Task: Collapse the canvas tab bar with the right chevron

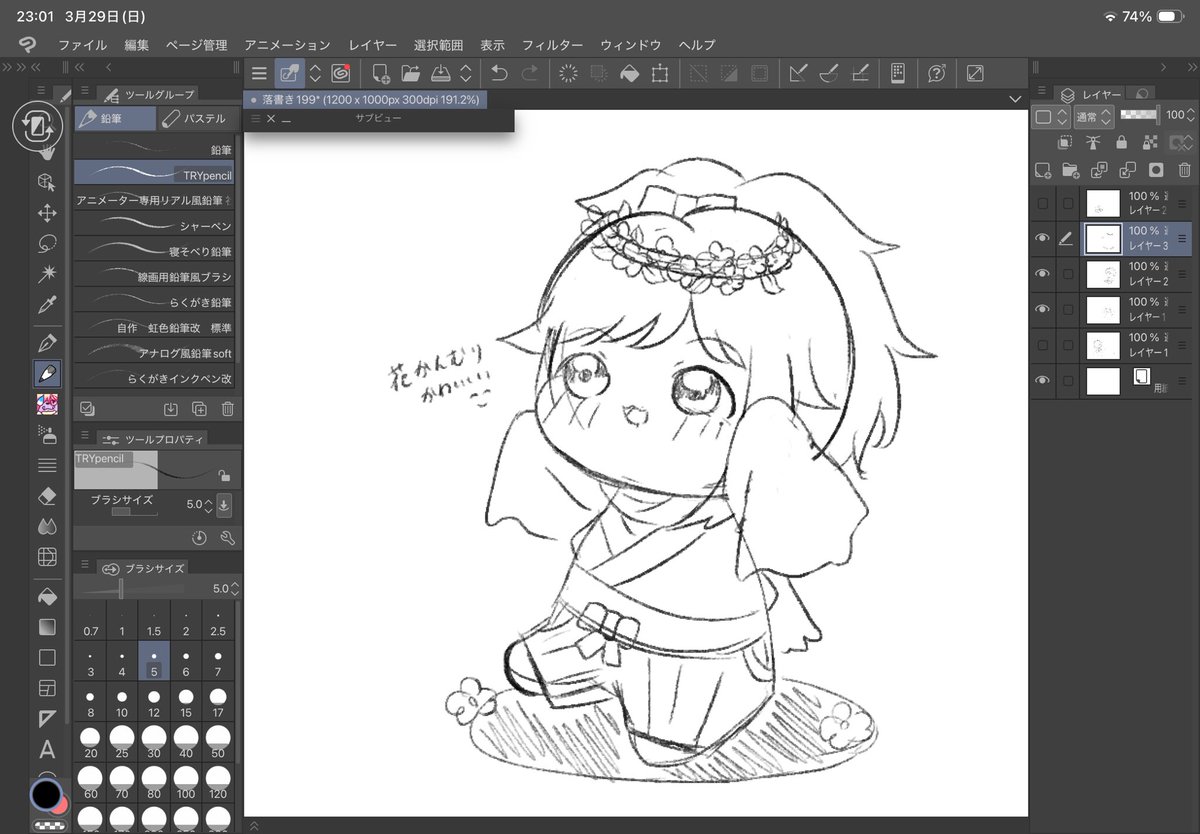Action: click(x=1015, y=99)
